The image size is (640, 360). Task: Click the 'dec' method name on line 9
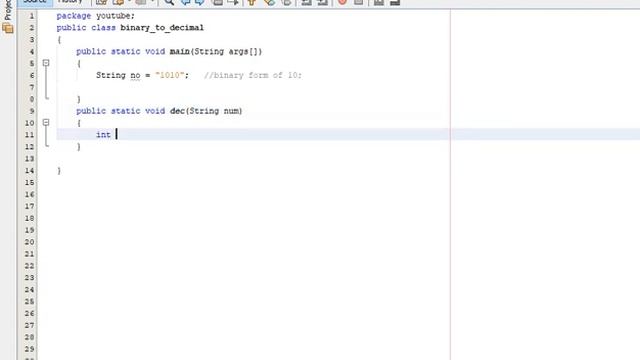coord(177,111)
